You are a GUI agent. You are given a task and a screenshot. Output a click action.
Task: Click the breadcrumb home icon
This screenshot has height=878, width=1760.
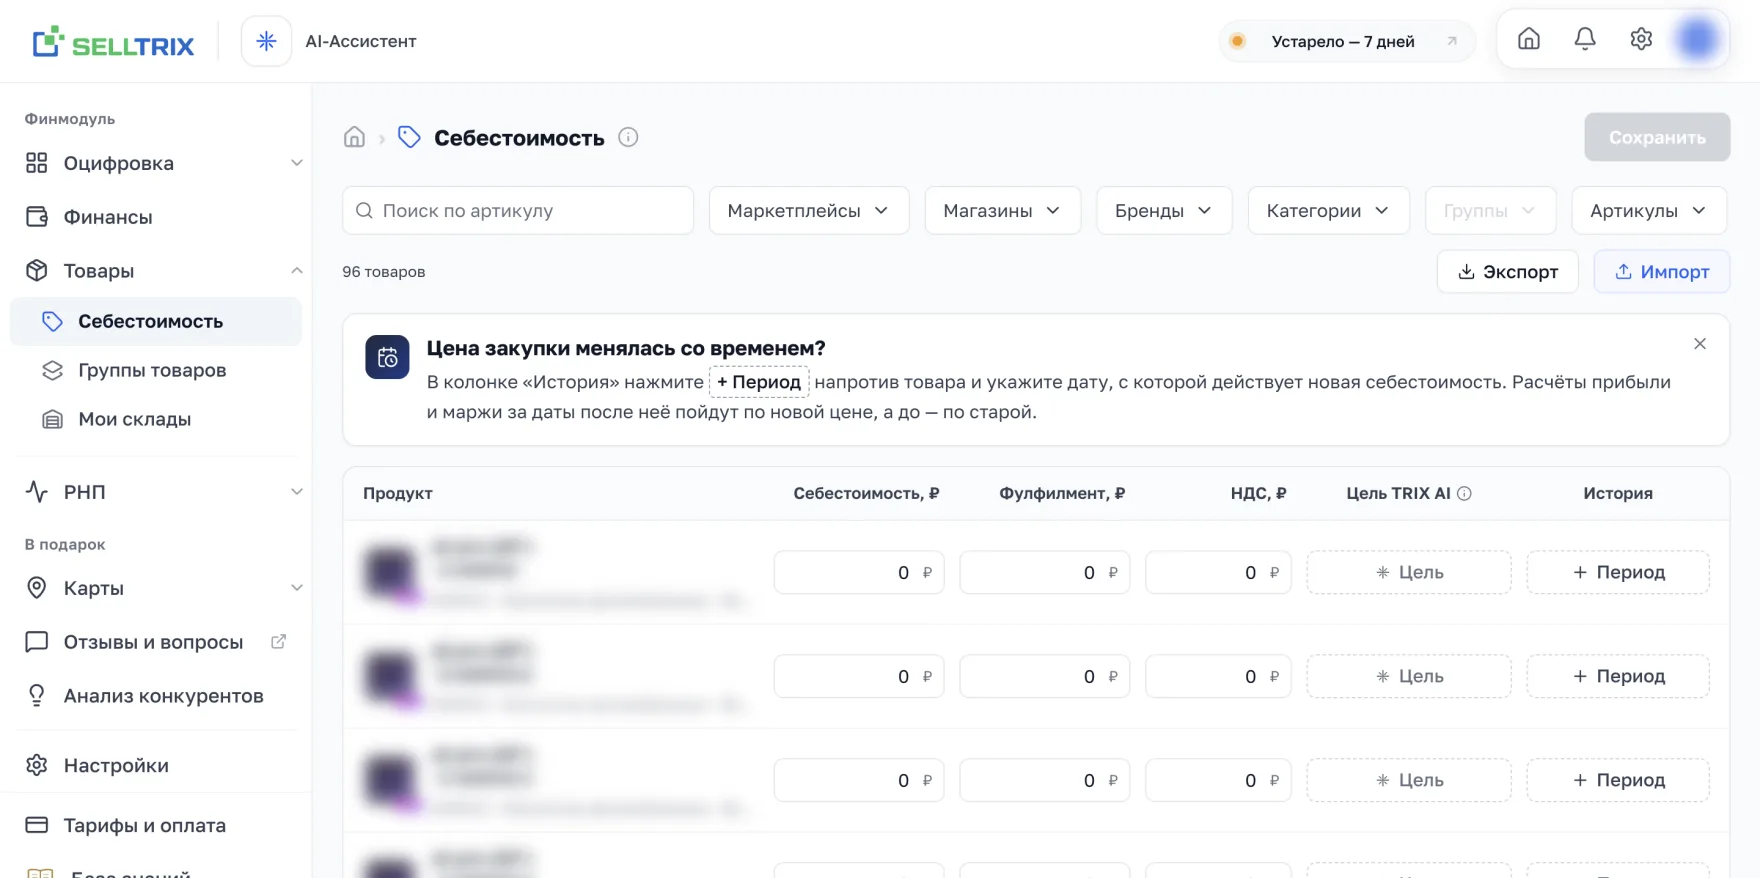click(x=354, y=137)
